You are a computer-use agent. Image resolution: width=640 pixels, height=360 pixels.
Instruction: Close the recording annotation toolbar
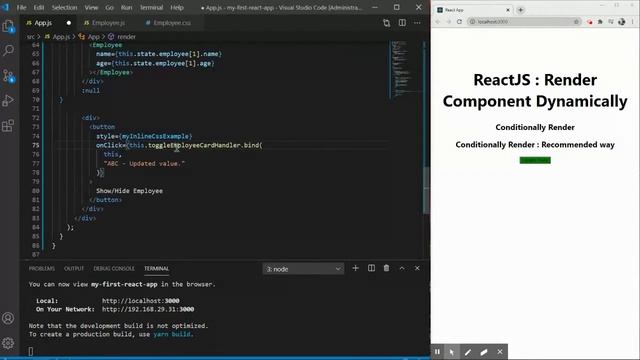click(x=500, y=351)
